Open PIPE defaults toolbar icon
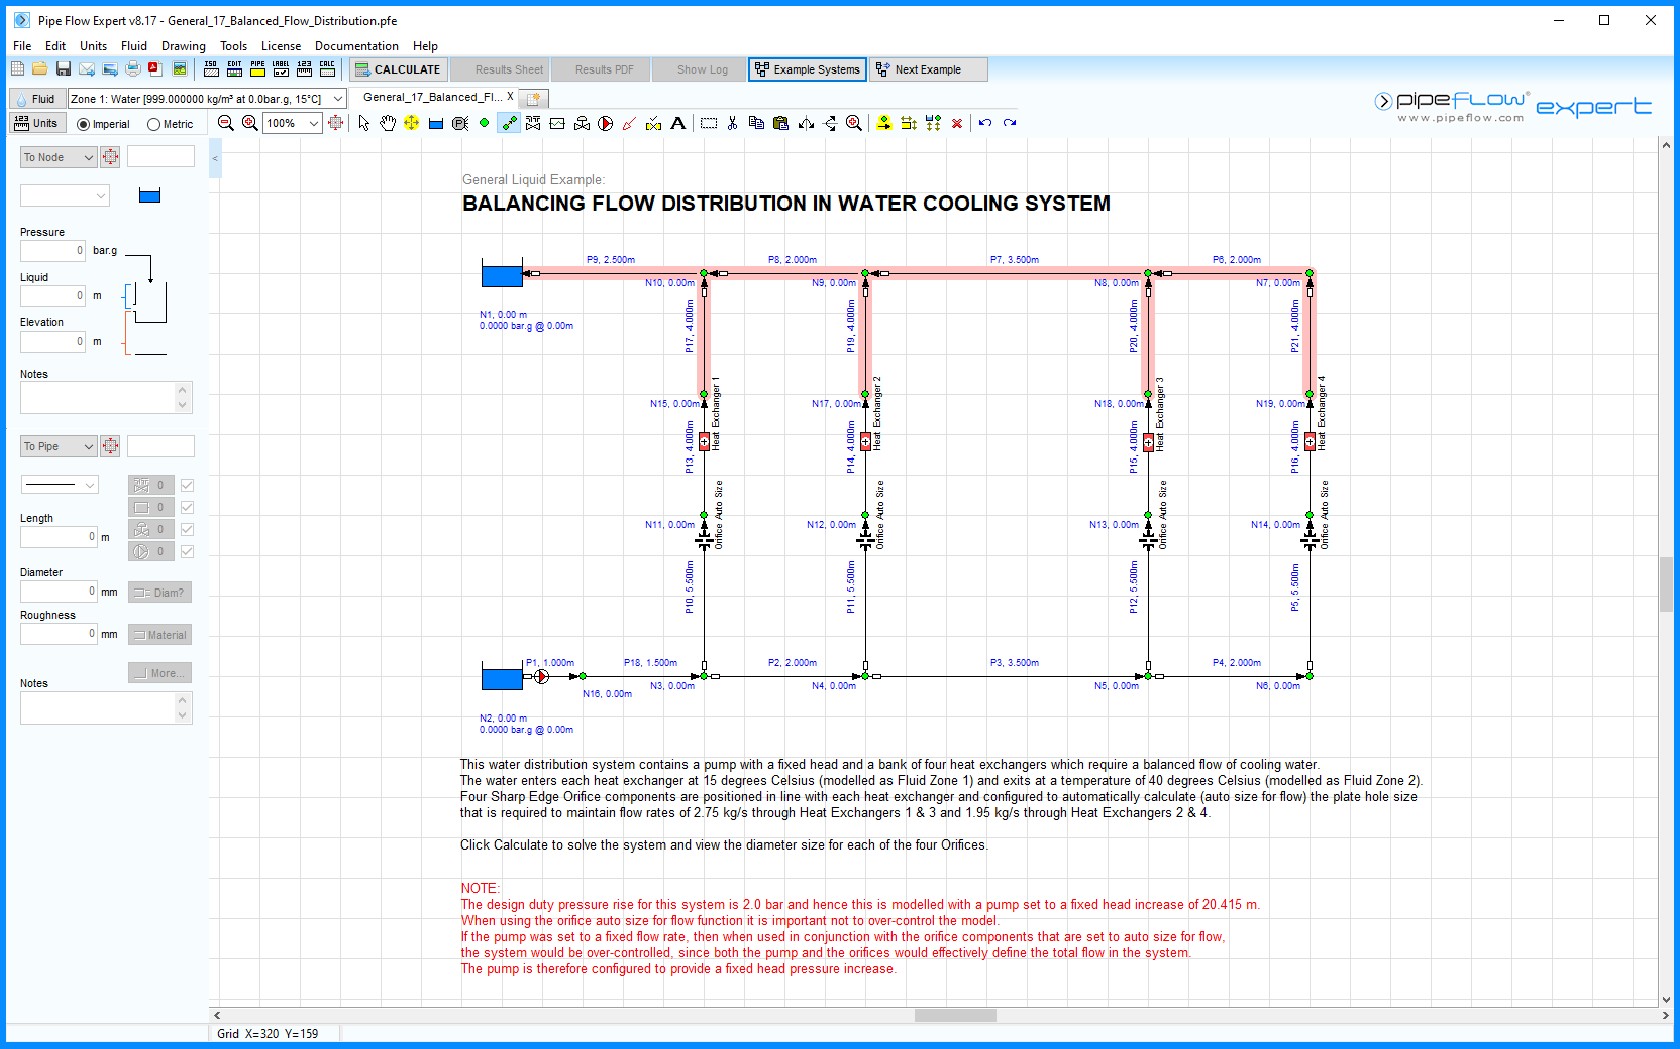This screenshot has height=1049, width=1680. point(257,69)
